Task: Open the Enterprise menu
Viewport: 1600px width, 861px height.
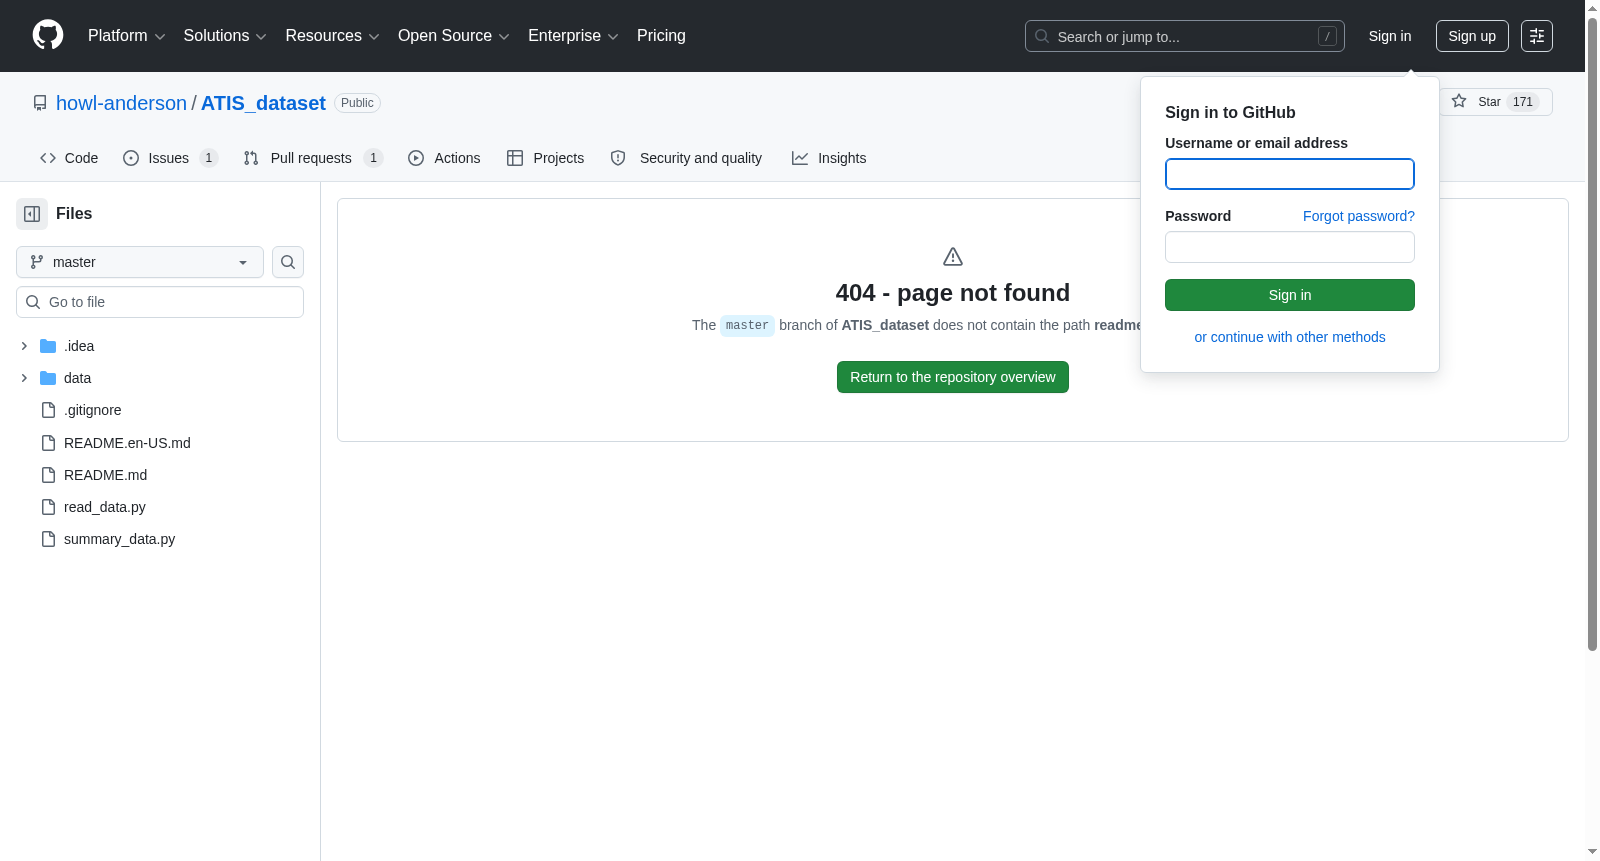Action: pyautogui.click(x=573, y=36)
